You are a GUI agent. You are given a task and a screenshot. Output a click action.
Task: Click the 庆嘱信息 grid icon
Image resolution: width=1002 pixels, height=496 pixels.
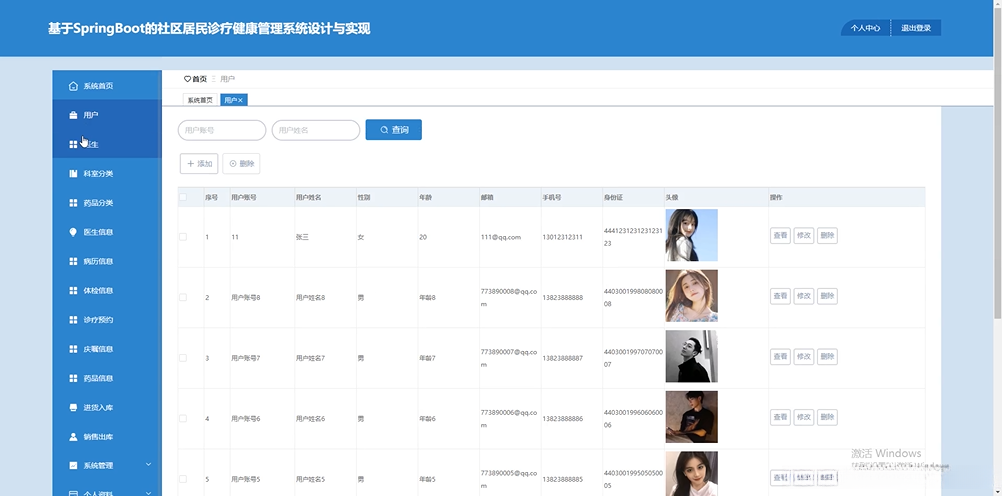pyautogui.click(x=73, y=349)
